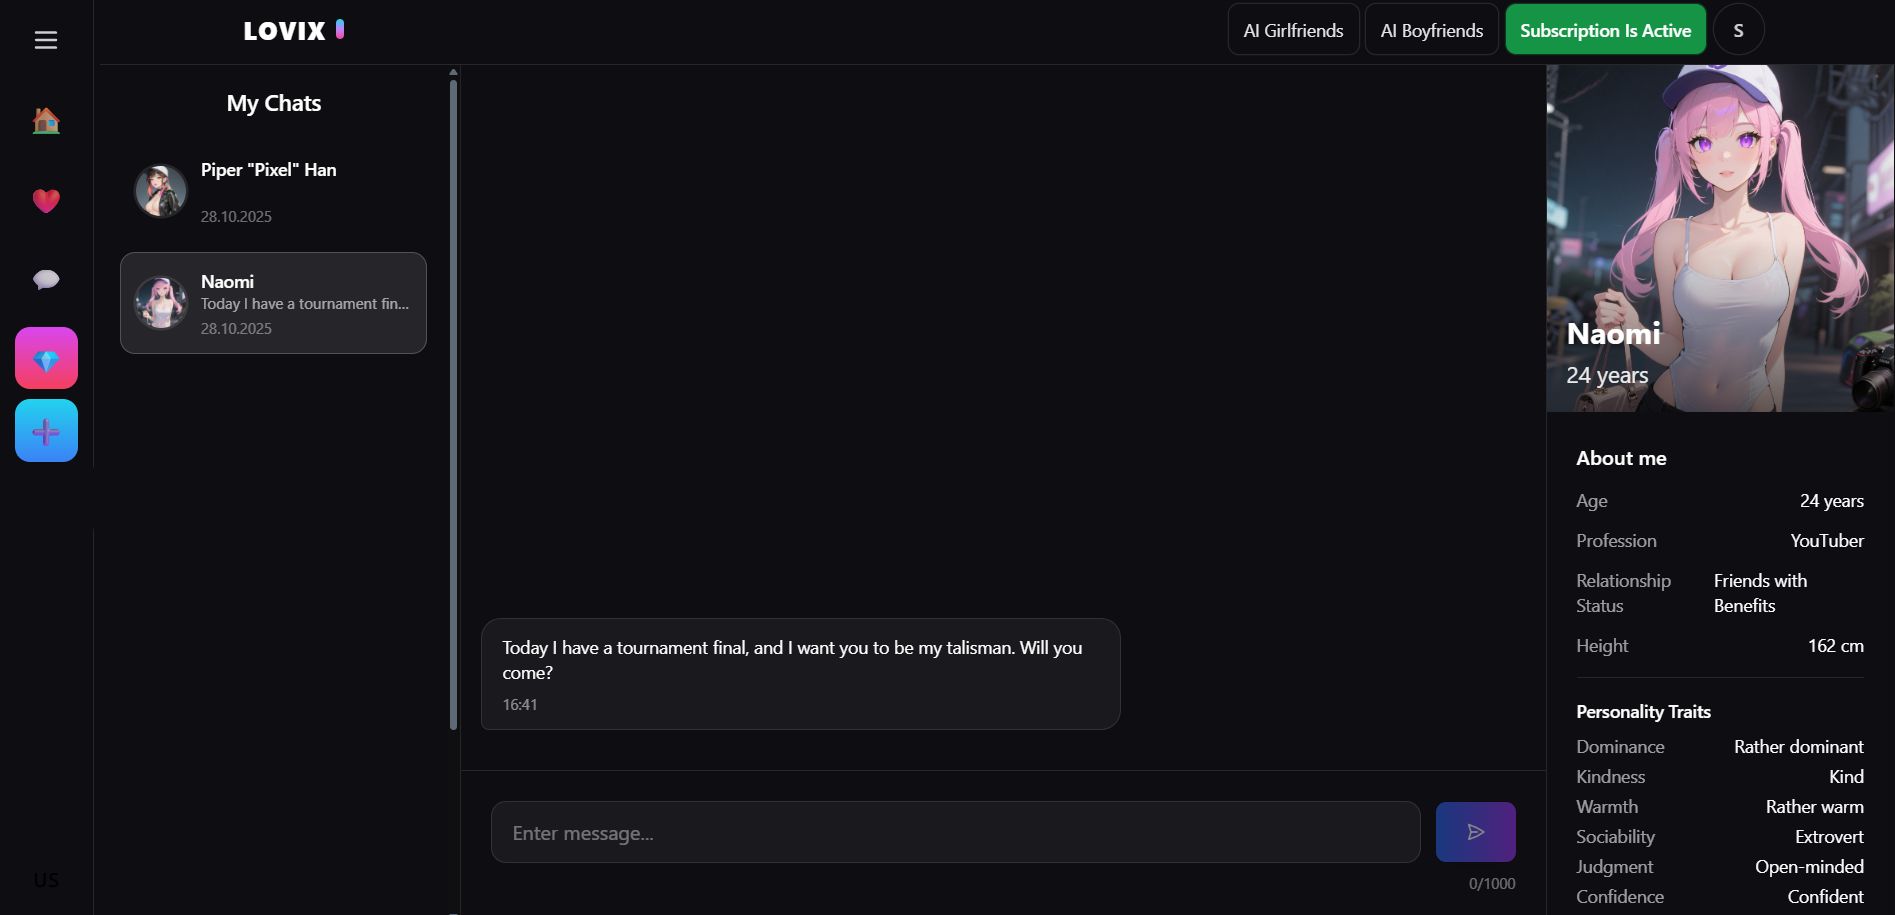Click Piper's avatar thumbnail

tap(161, 191)
